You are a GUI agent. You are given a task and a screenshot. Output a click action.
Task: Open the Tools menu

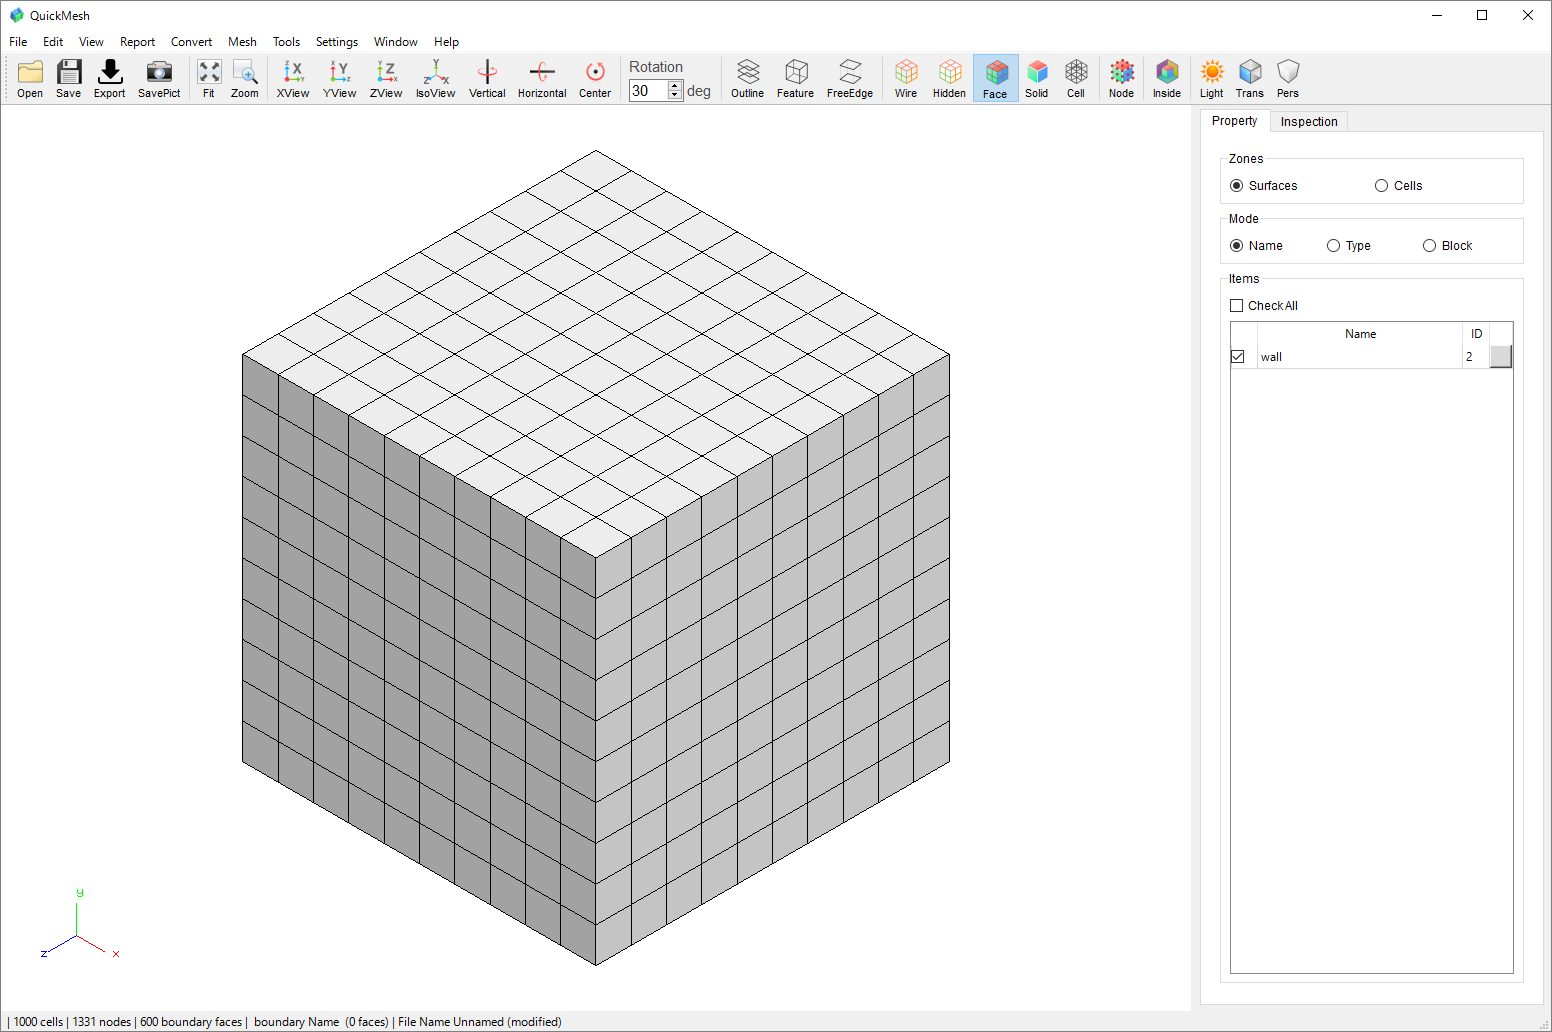pos(286,42)
